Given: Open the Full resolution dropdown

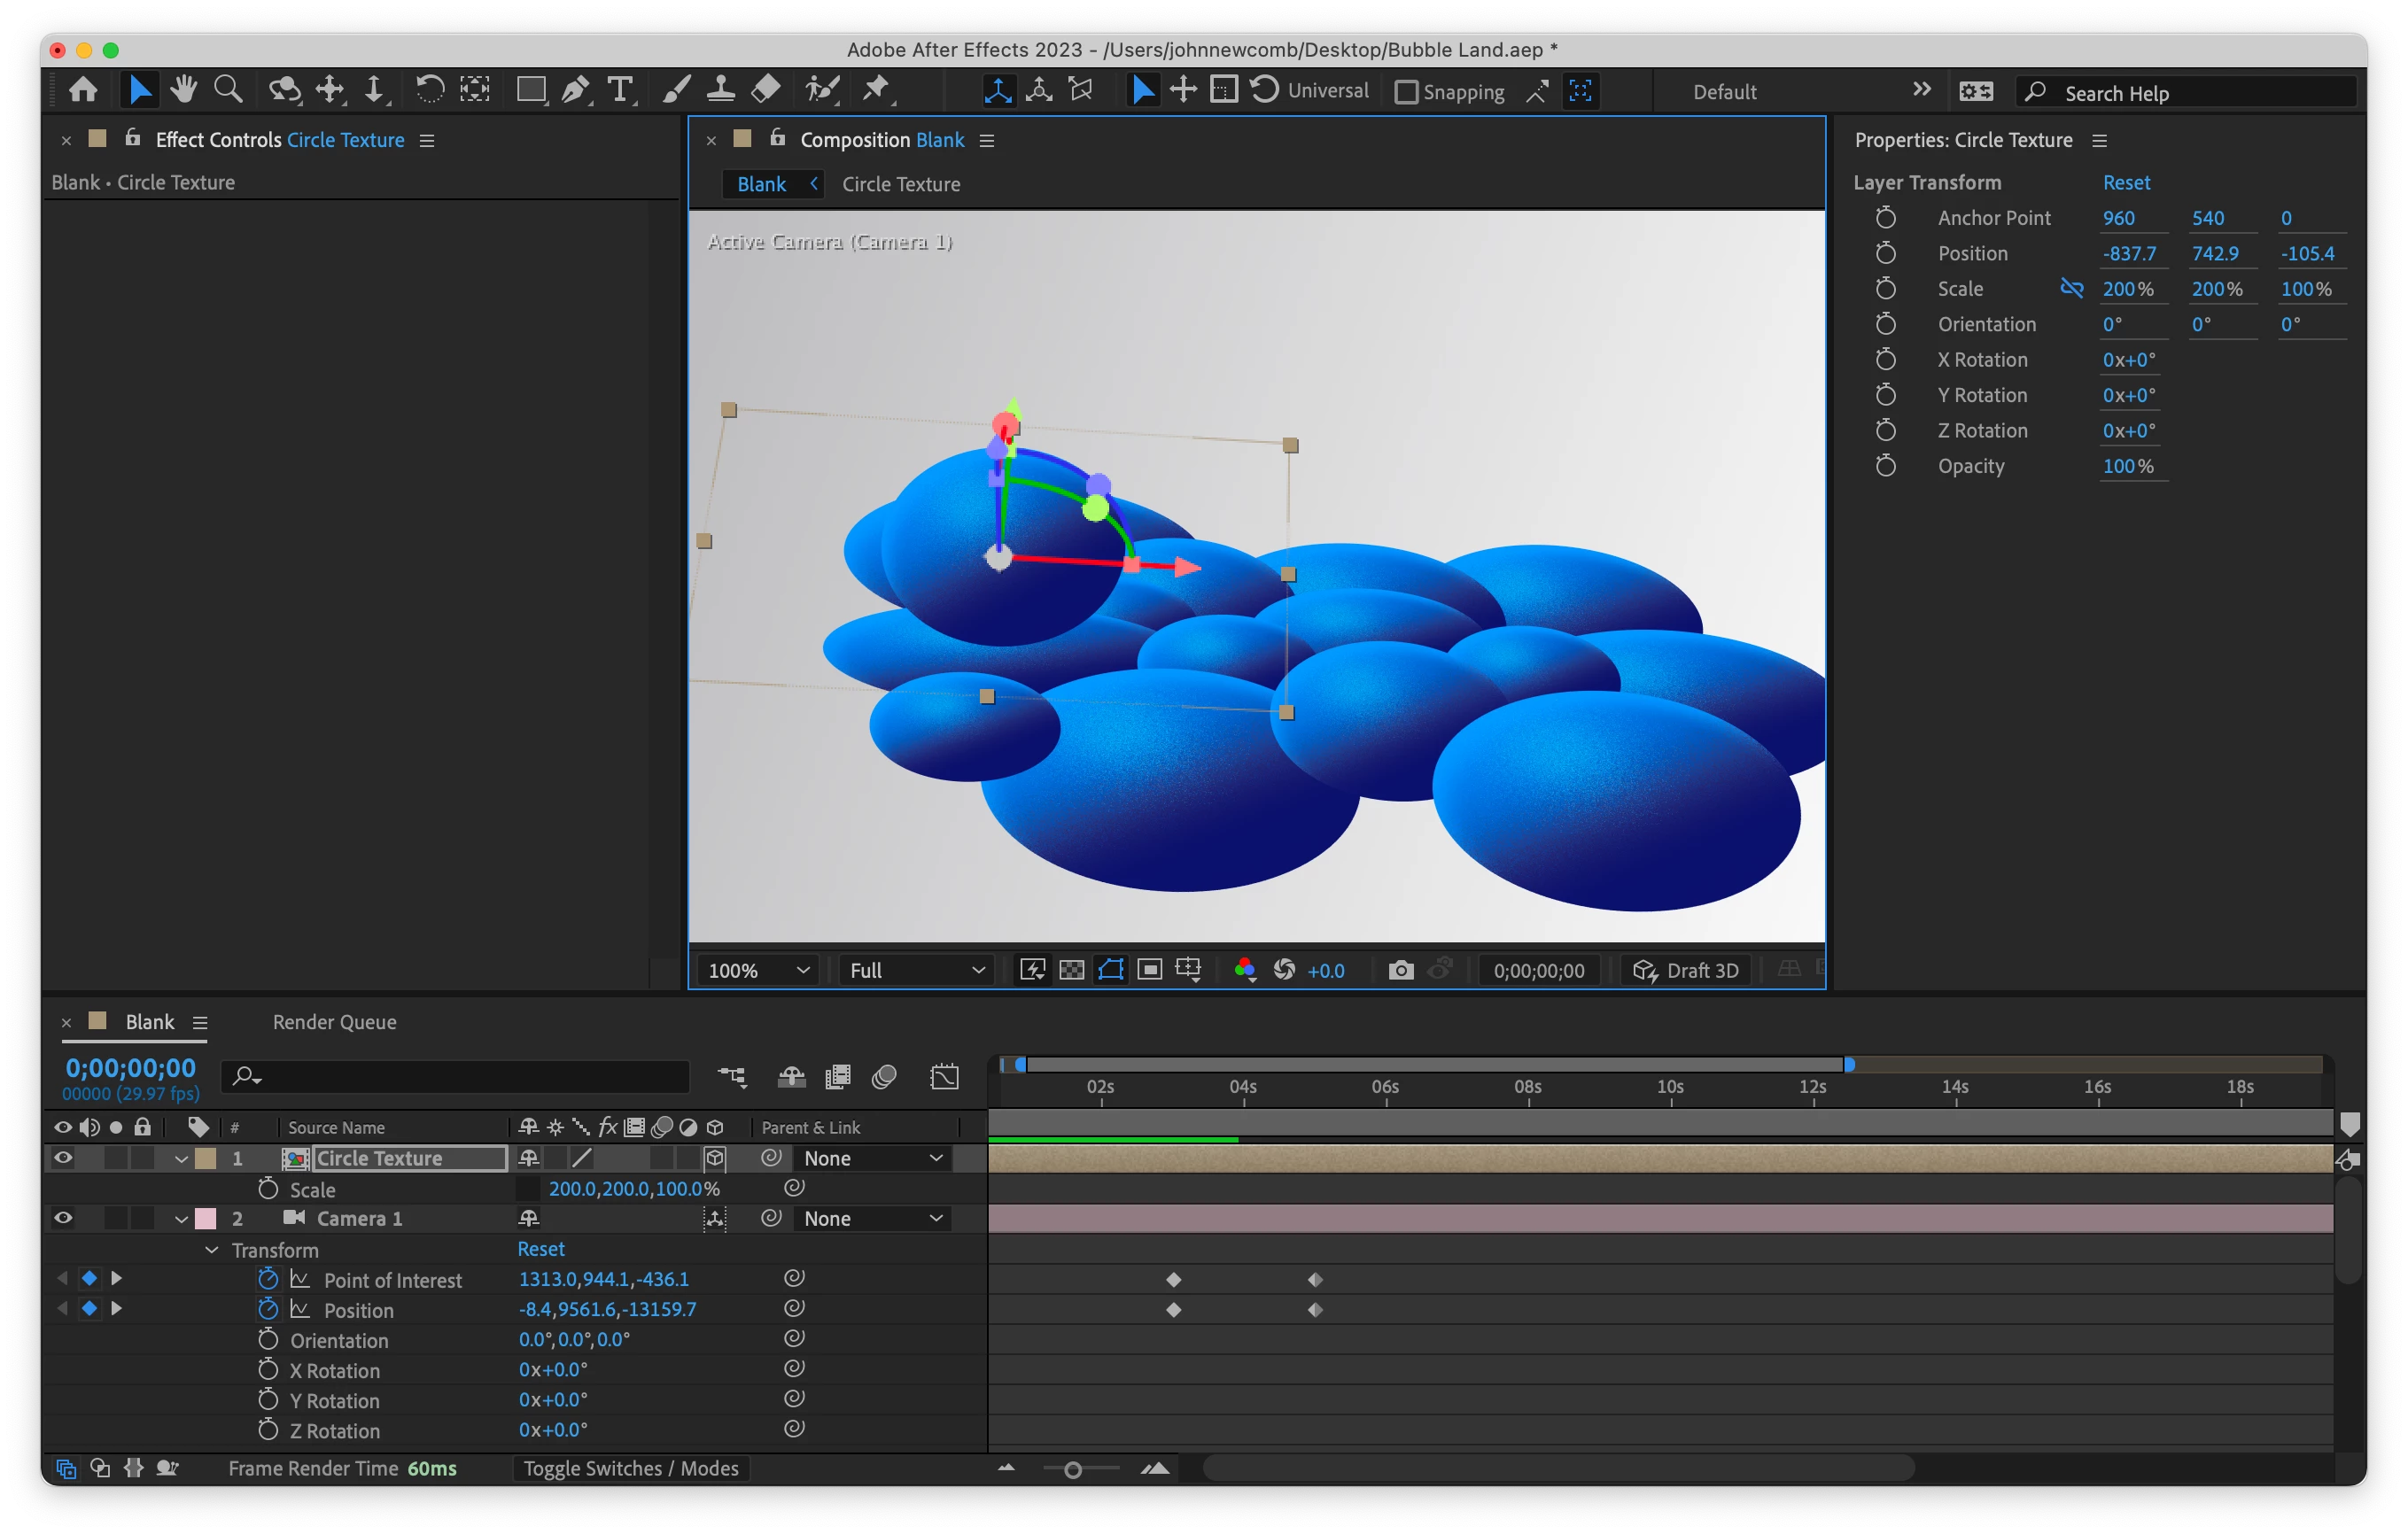Looking at the screenshot, I should (x=916, y=970).
